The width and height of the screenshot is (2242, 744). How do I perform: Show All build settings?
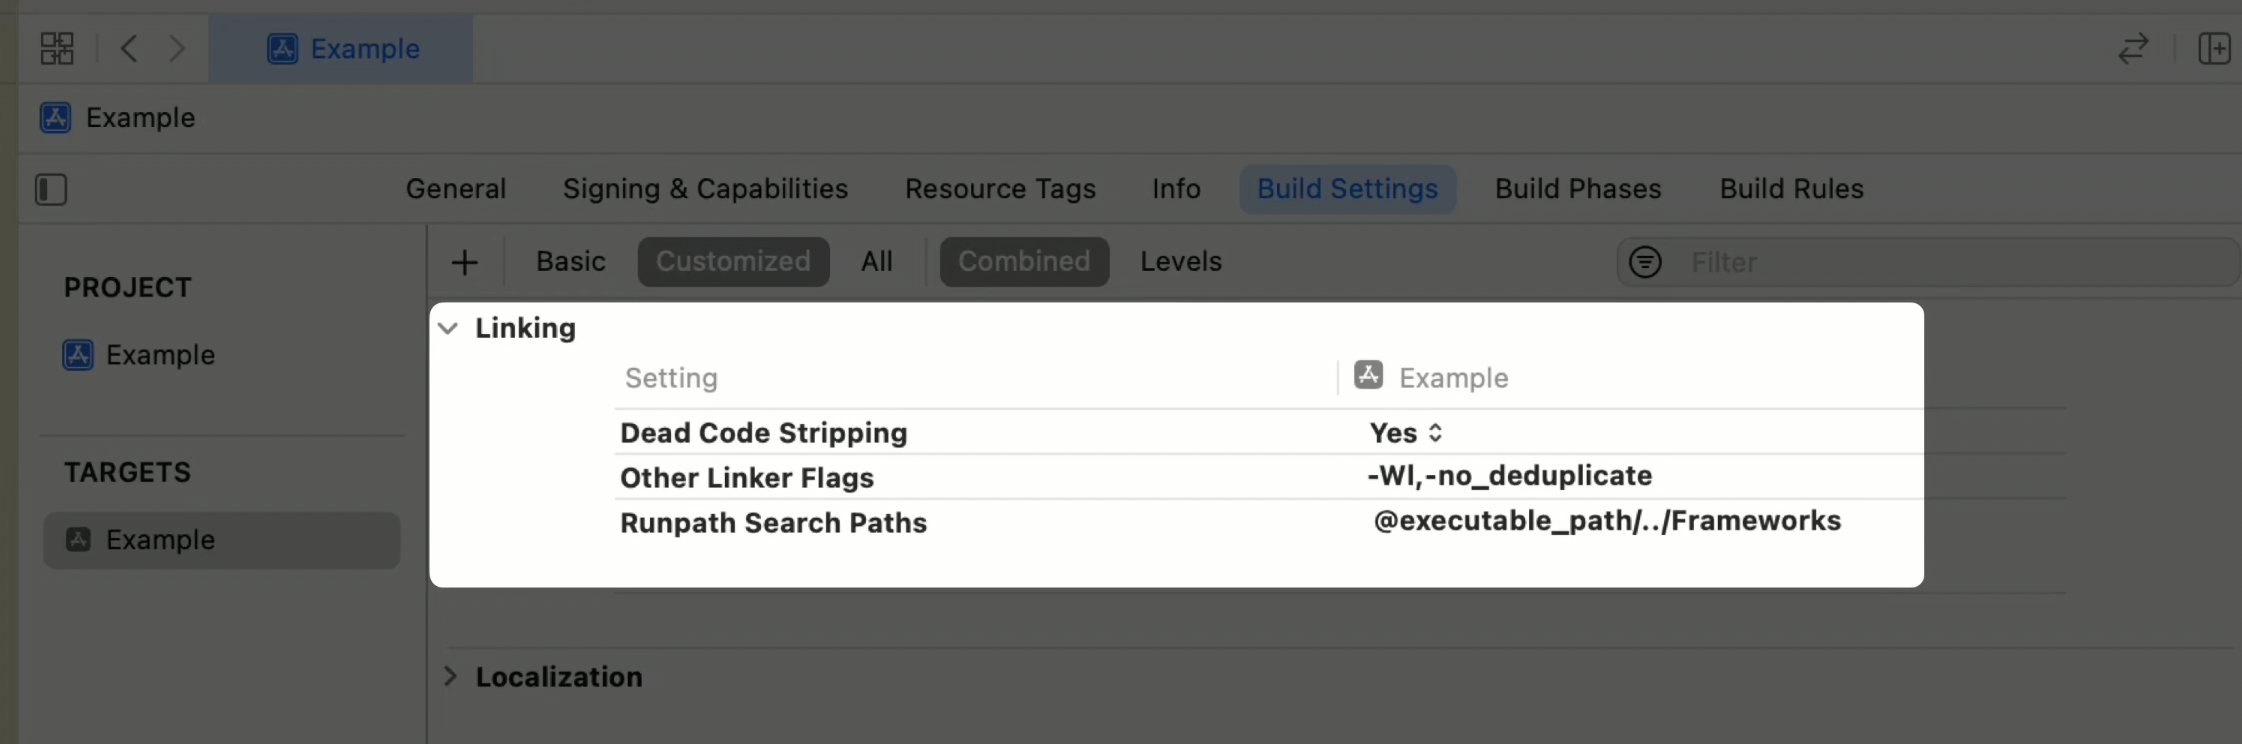click(x=877, y=261)
